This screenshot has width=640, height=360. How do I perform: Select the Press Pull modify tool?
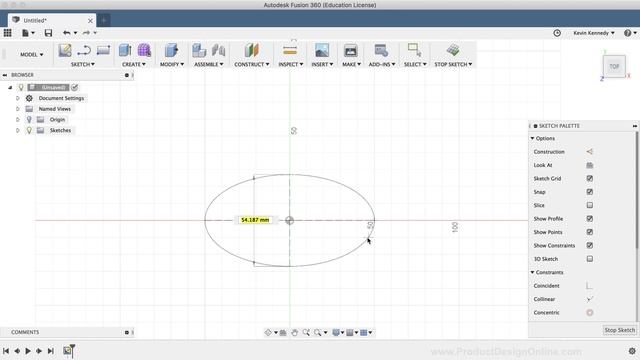point(171,50)
